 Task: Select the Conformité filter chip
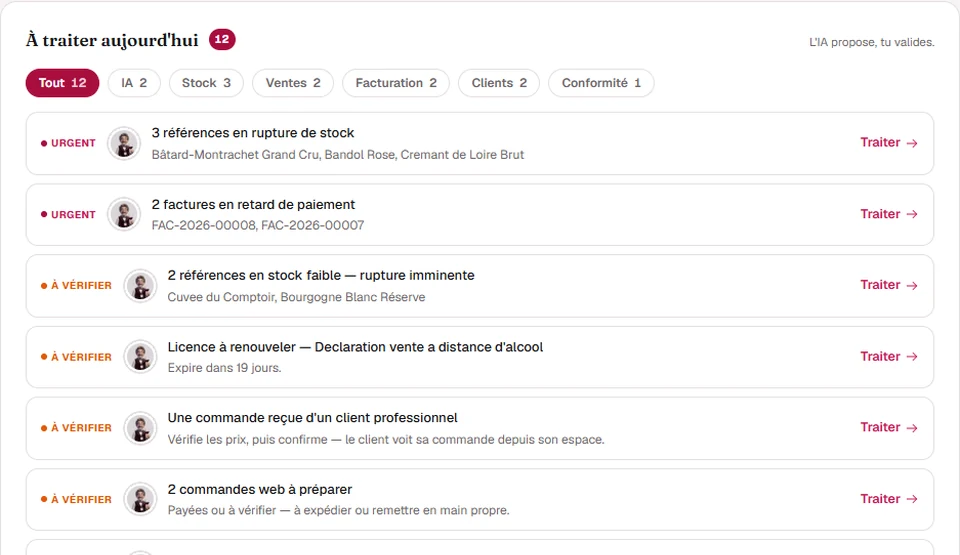click(601, 83)
